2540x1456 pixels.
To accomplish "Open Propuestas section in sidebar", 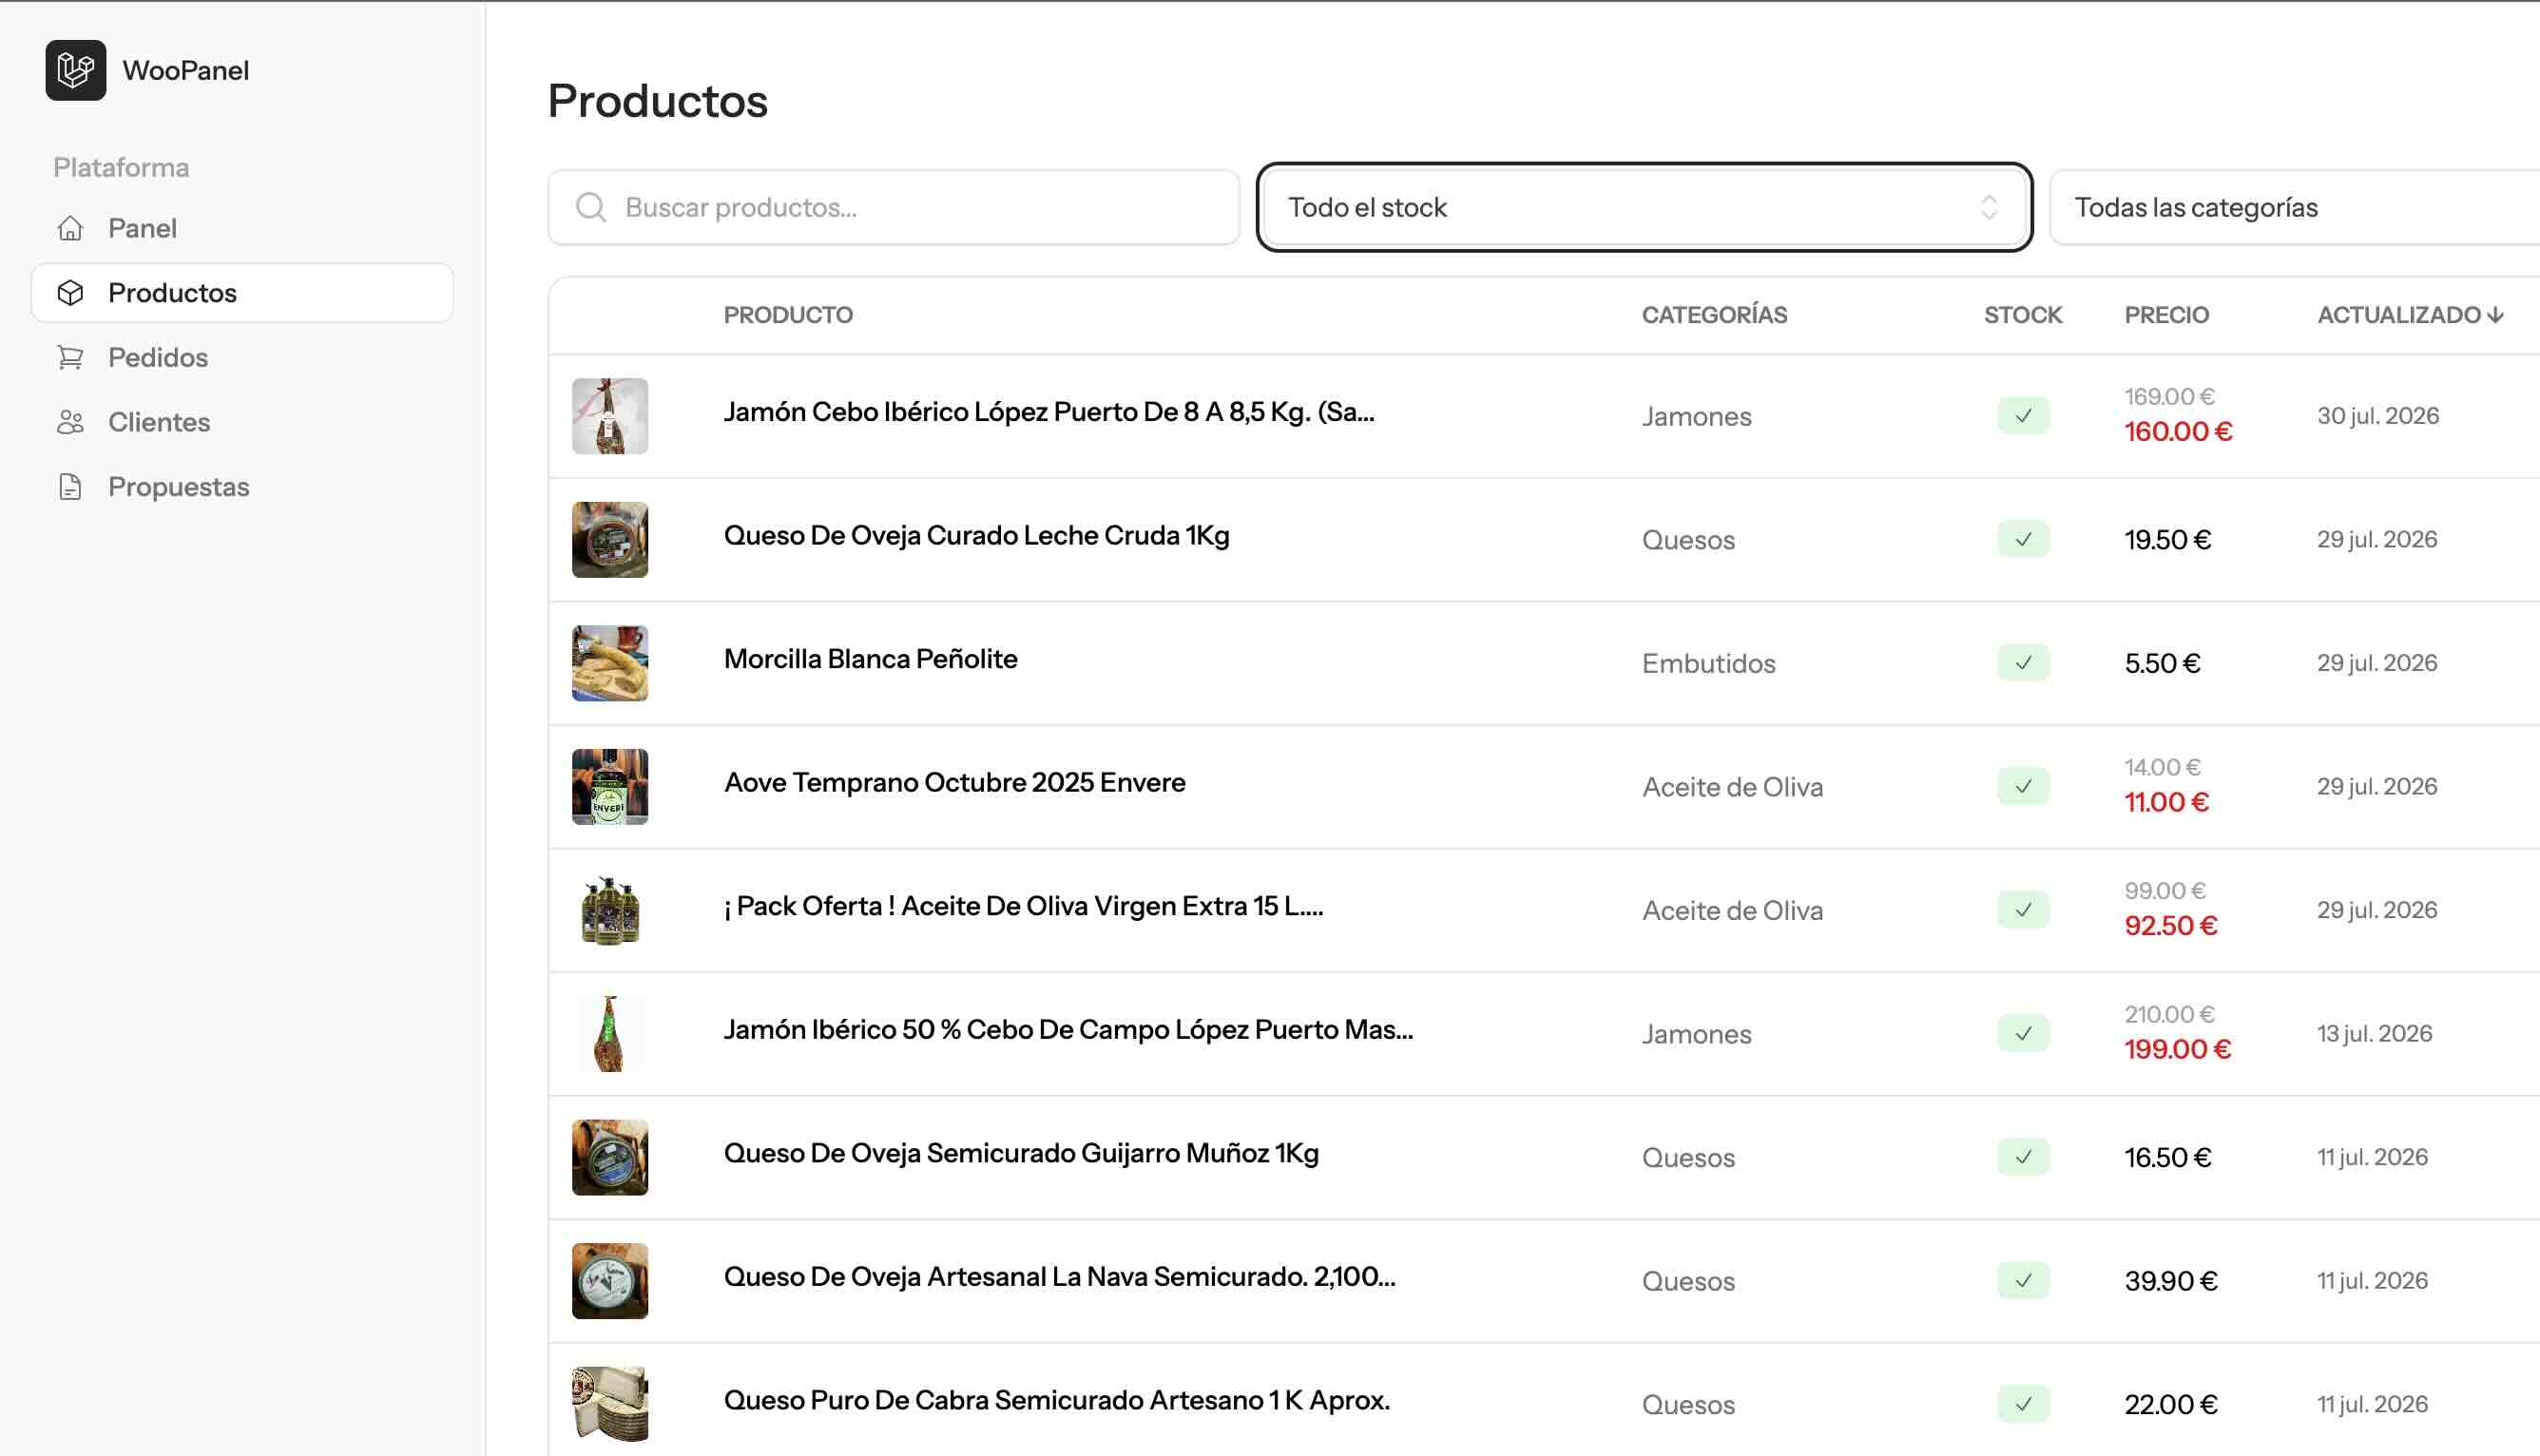I will click(242, 487).
